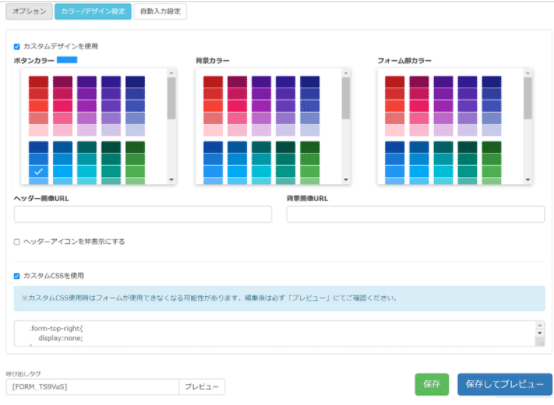Pick the palest pink-red swatch in ボタンカラー red column
Viewport: 554px width, 405px height.
click(x=39, y=130)
